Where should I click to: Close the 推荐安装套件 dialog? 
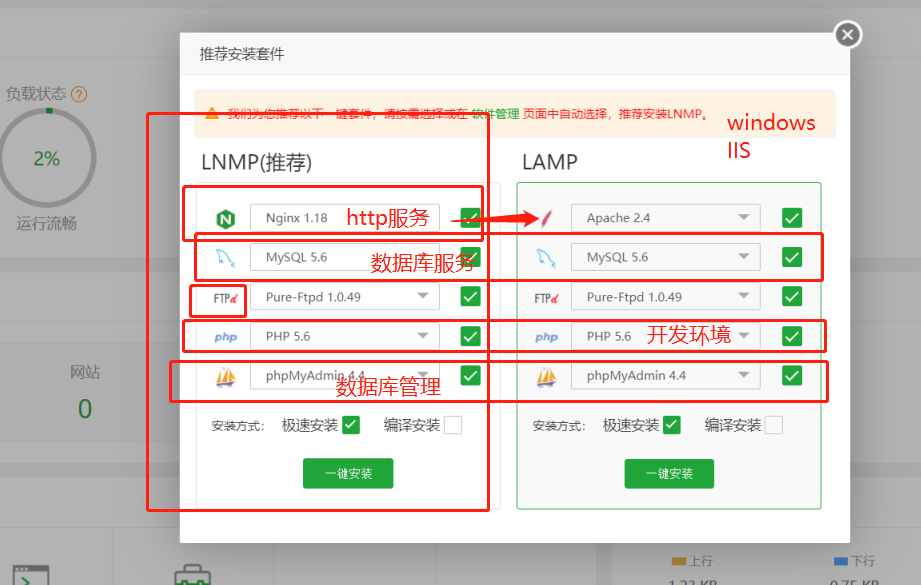pyautogui.click(x=848, y=35)
